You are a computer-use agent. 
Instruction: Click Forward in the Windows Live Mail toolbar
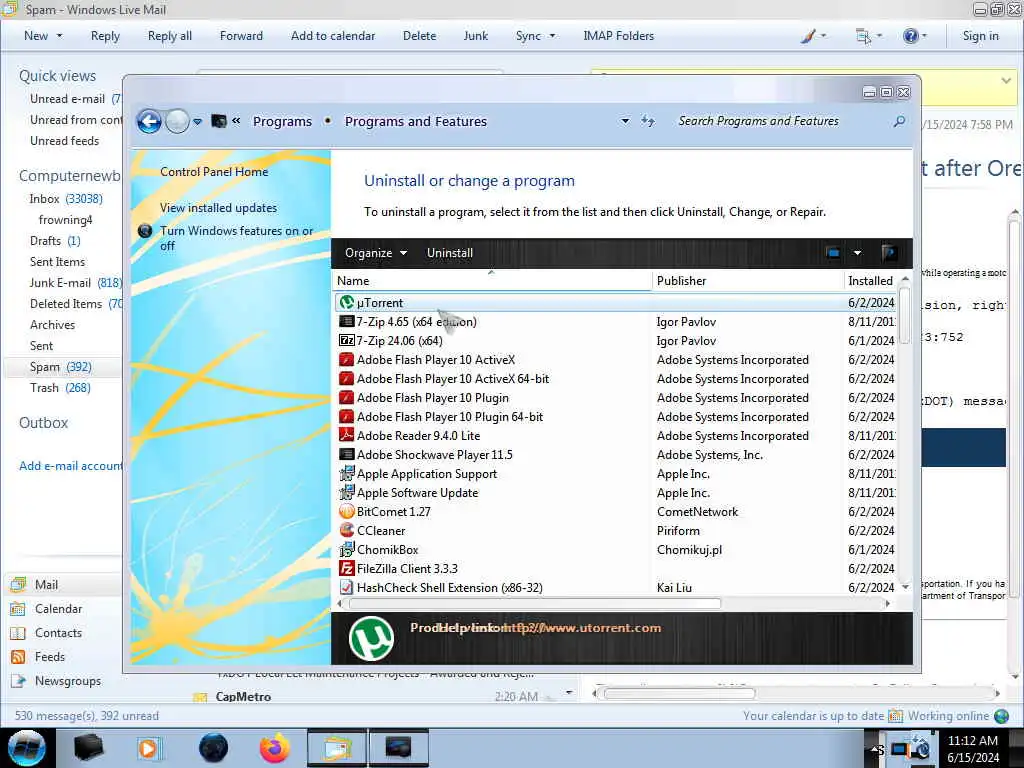[241, 36]
